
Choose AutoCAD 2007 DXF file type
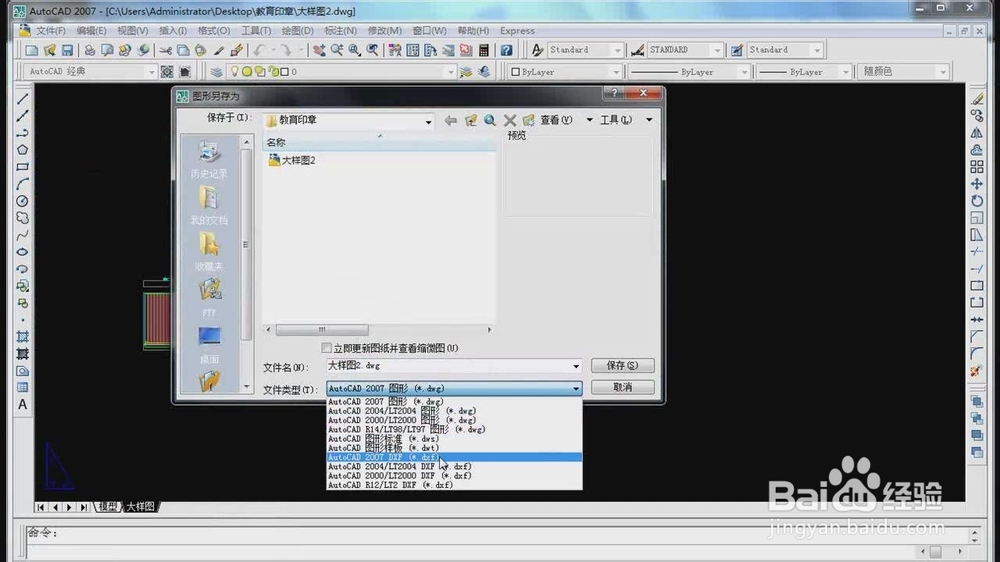pyautogui.click(x=454, y=457)
